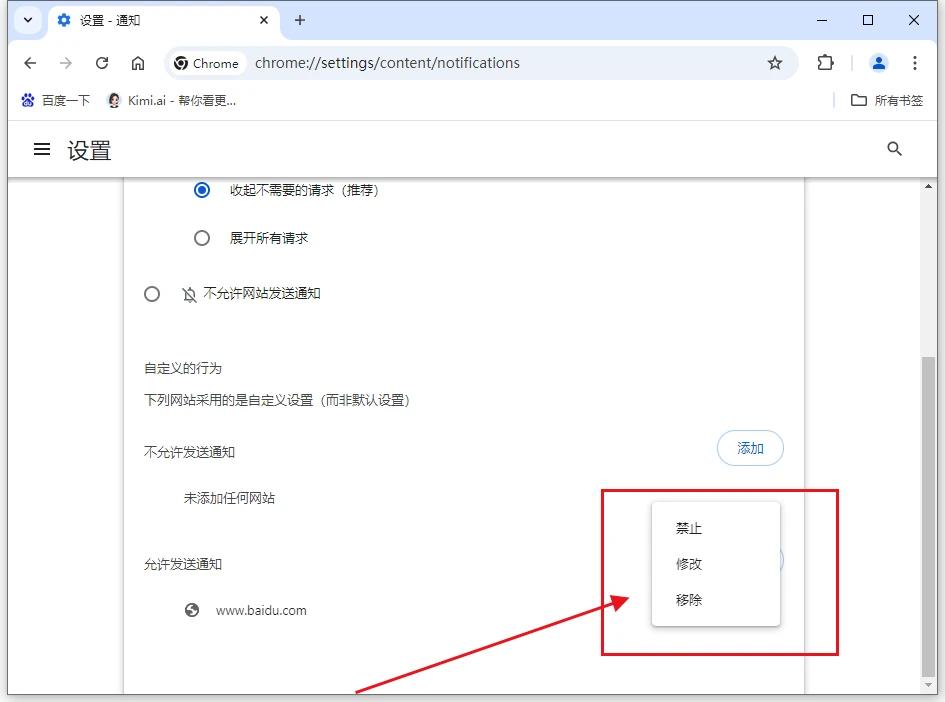Reload the current settings page
The width and height of the screenshot is (945, 702).
click(102, 63)
